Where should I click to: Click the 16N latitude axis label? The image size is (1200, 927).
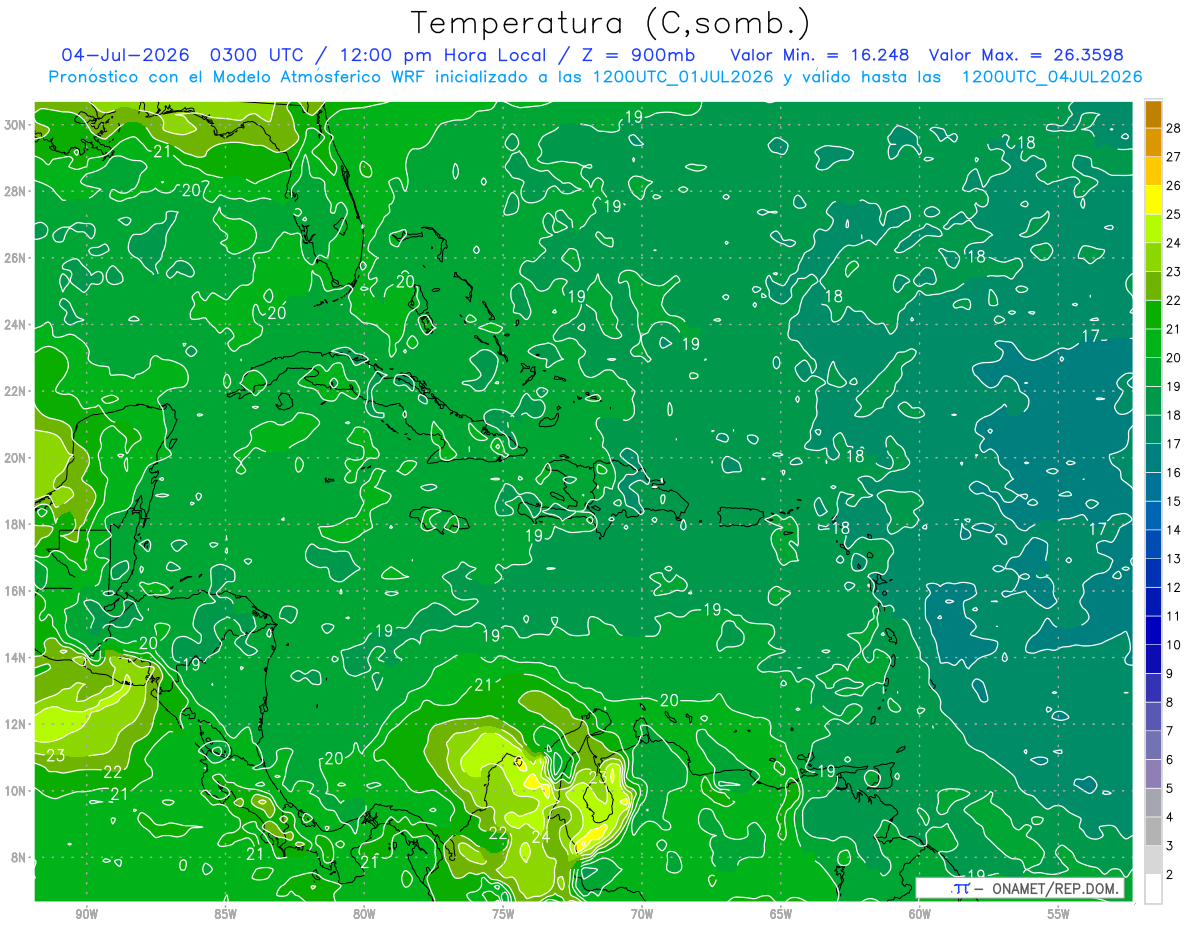pos(16,591)
